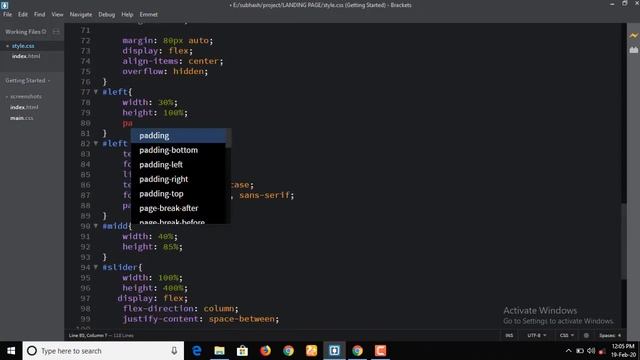The height and width of the screenshot is (360, 640).
Task: Choose 'padding-right' from code hints
Action: pos(178,179)
